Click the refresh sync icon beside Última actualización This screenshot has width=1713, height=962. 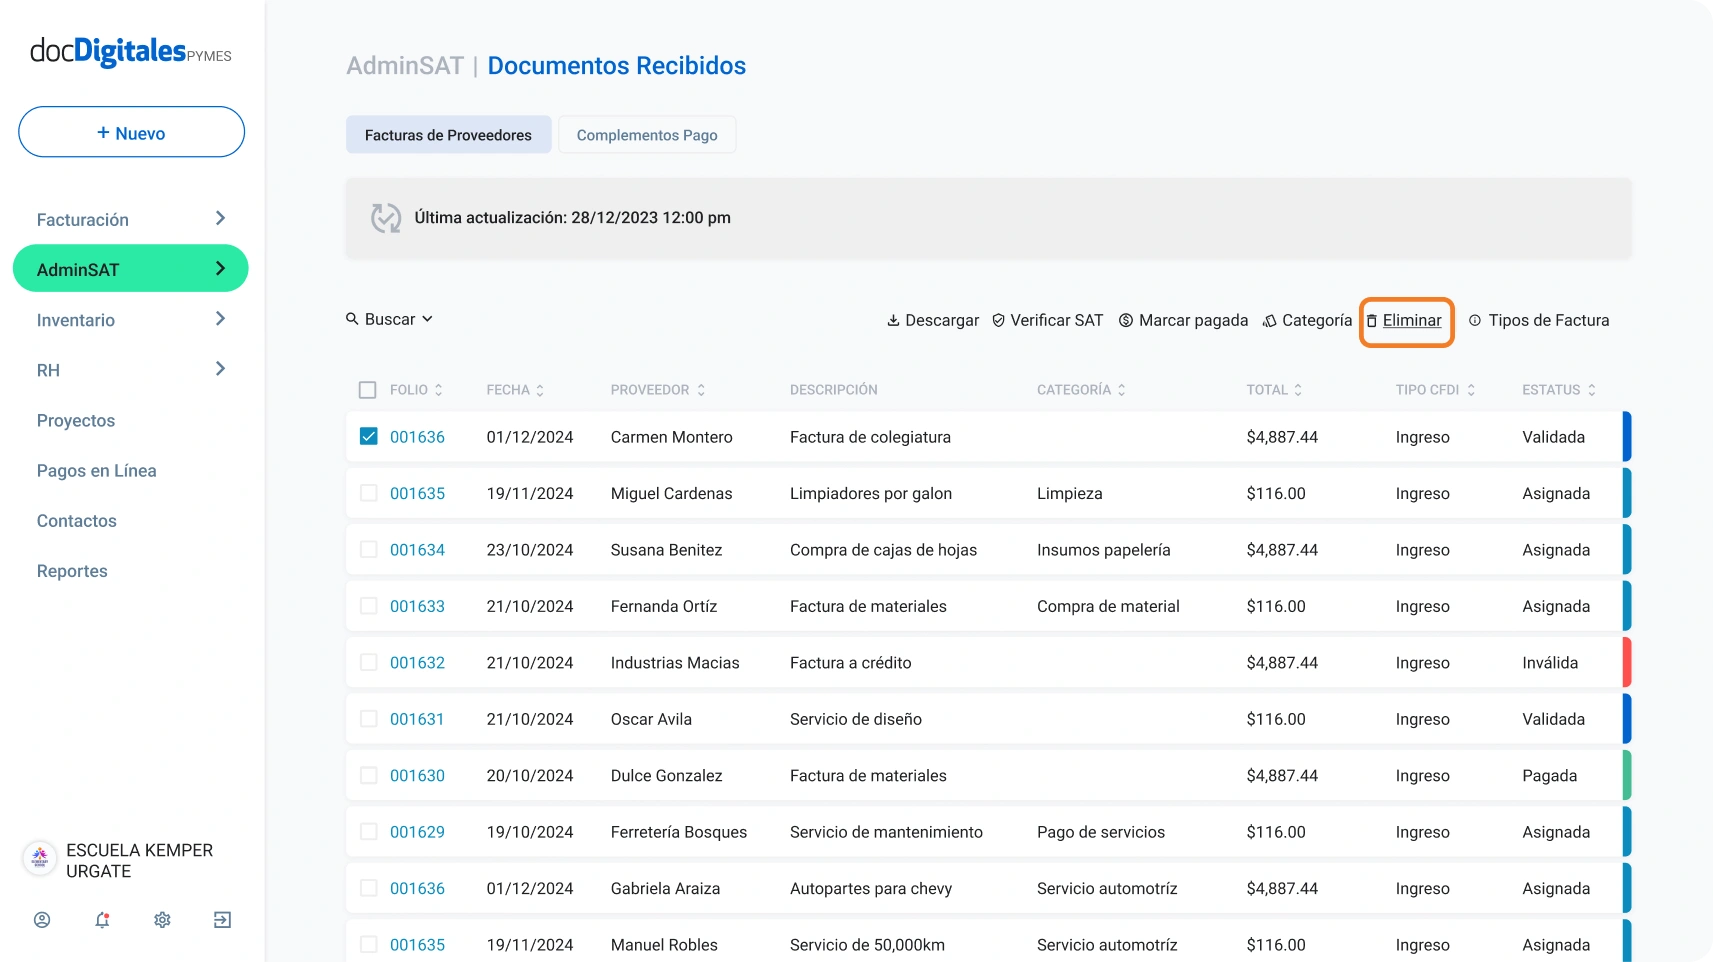(x=386, y=217)
